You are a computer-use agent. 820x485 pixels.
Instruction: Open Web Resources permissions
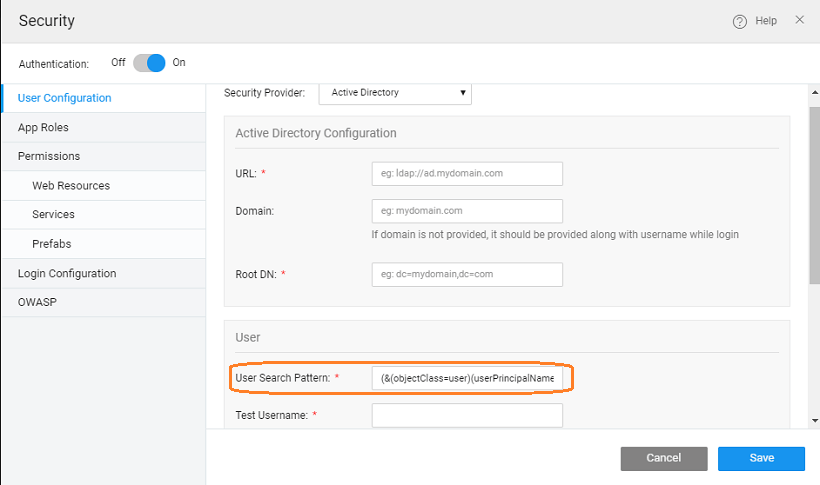click(x=71, y=185)
